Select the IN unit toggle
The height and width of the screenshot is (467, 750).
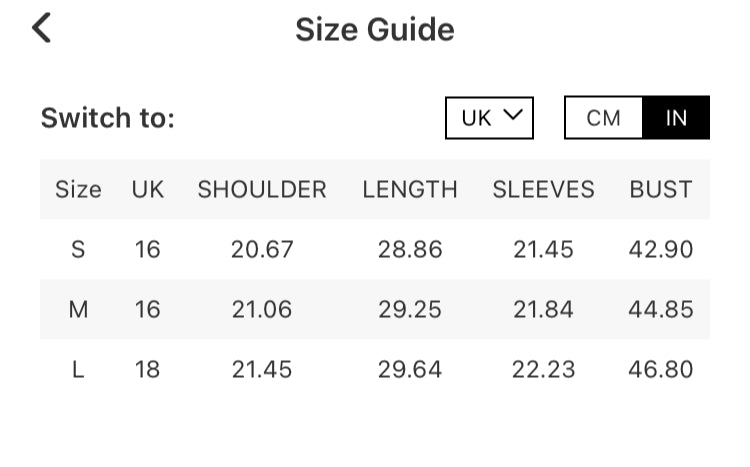(x=676, y=118)
